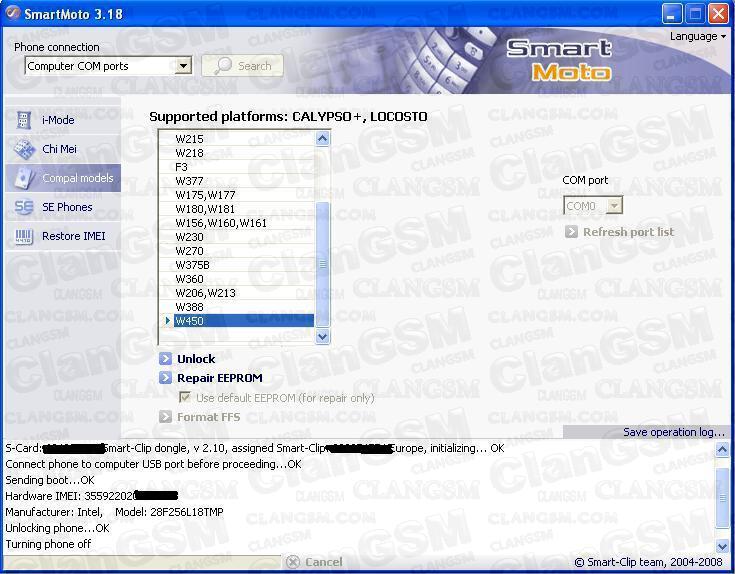Switch to i-Mode tab

pyautogui.click(x=63, y=120)
